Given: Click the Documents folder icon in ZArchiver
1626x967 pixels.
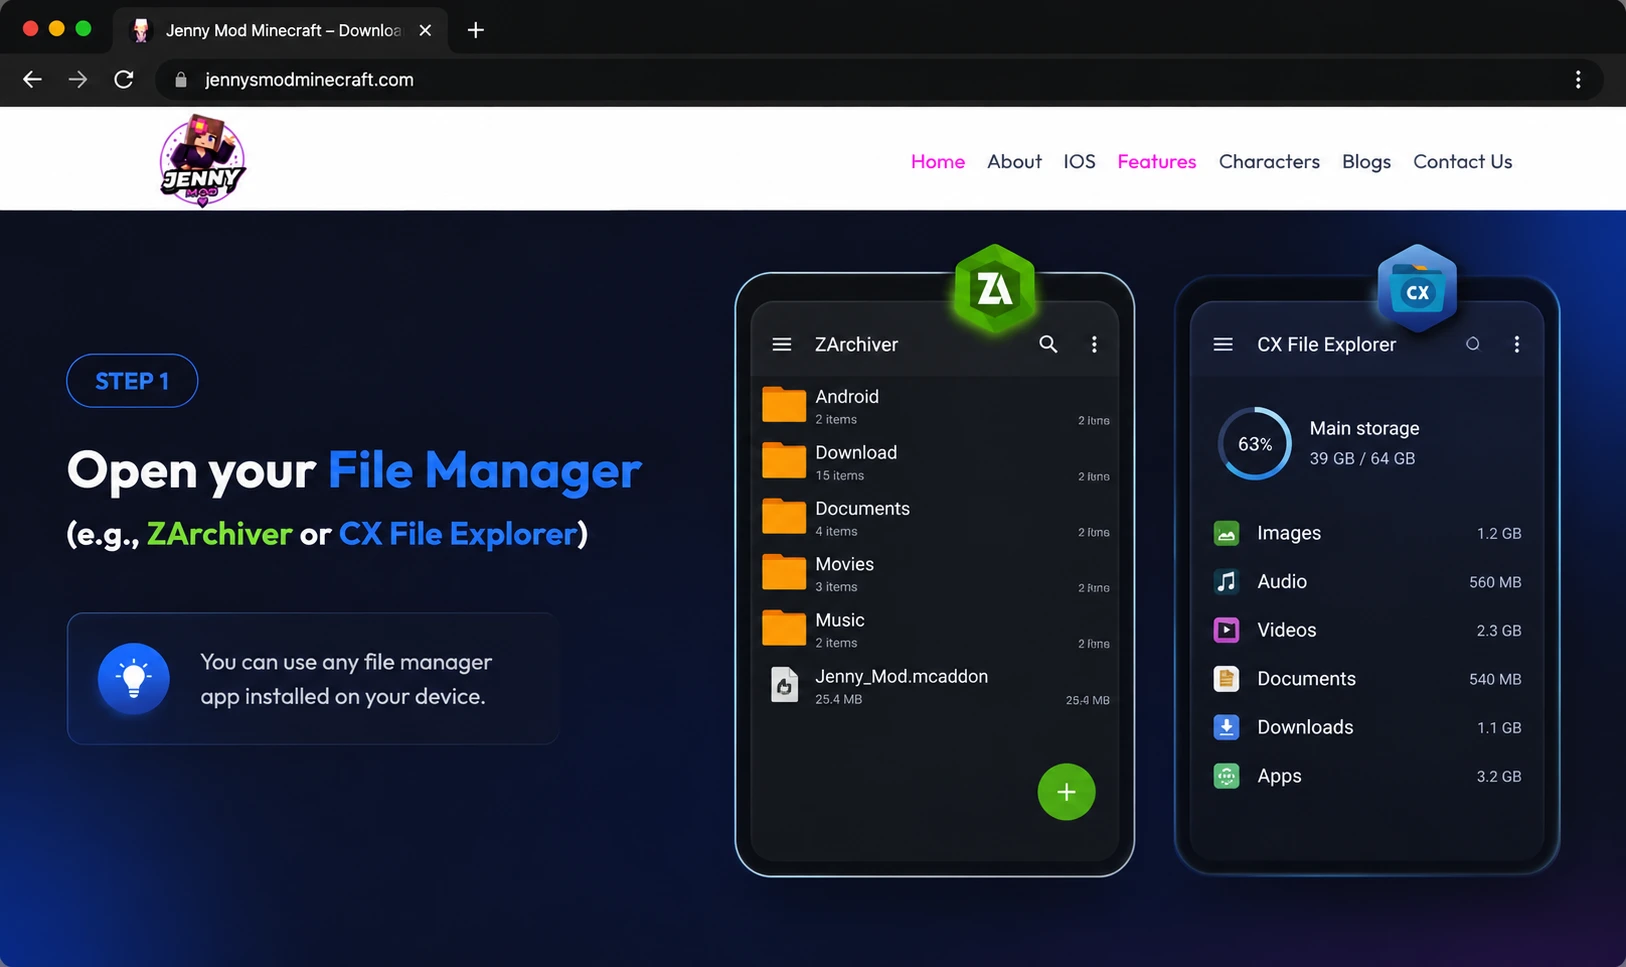Looking at the screenshot, I should pos(784,517).
